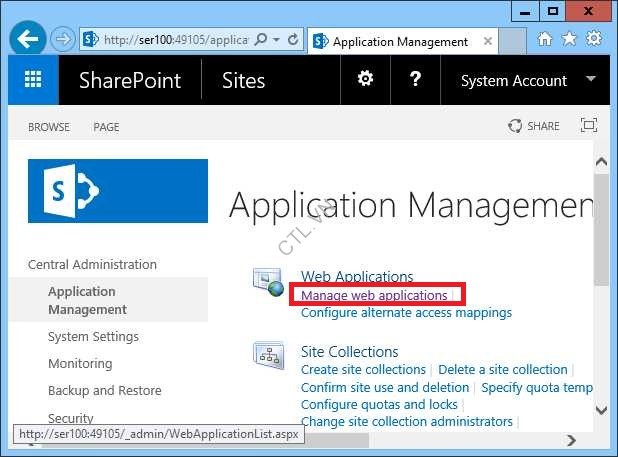Click the SharePoint site logo
The height and width of the screenshot is (457, 618).
click(118, 190)
